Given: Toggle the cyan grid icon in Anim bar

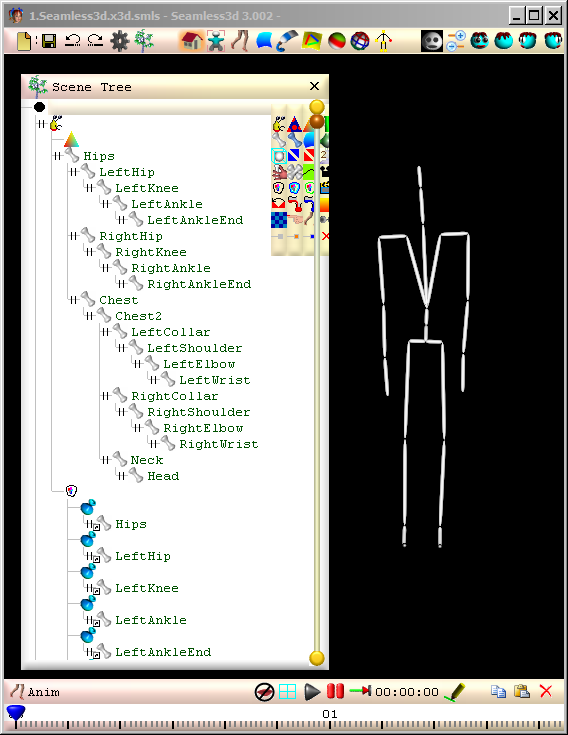Looking at the screenshot, I should click(x=287, y=692).
